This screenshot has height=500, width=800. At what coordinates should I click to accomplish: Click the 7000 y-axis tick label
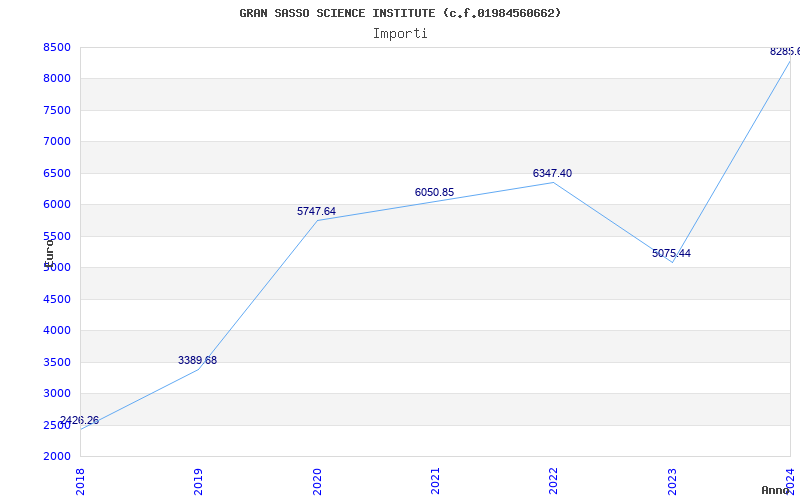pos(57,141)
